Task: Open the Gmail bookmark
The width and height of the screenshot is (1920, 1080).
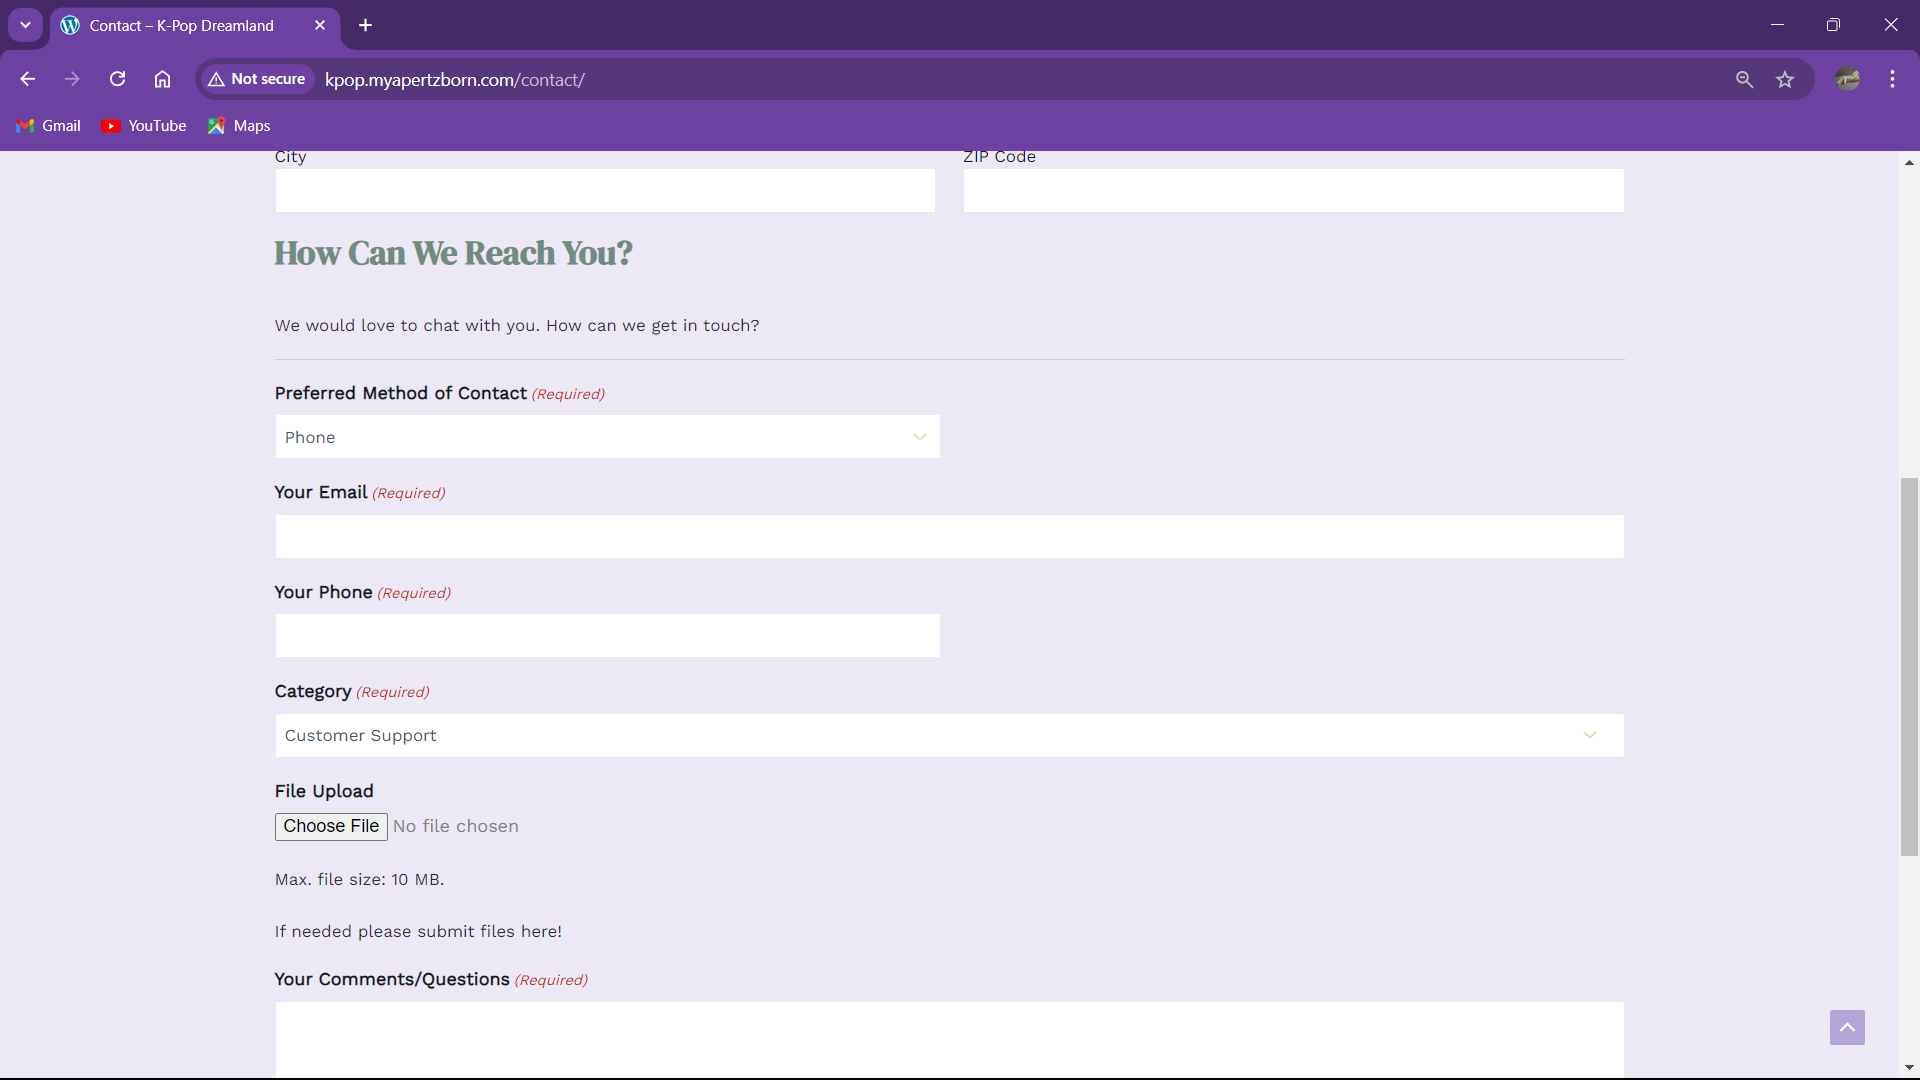Action: (49, 126)
